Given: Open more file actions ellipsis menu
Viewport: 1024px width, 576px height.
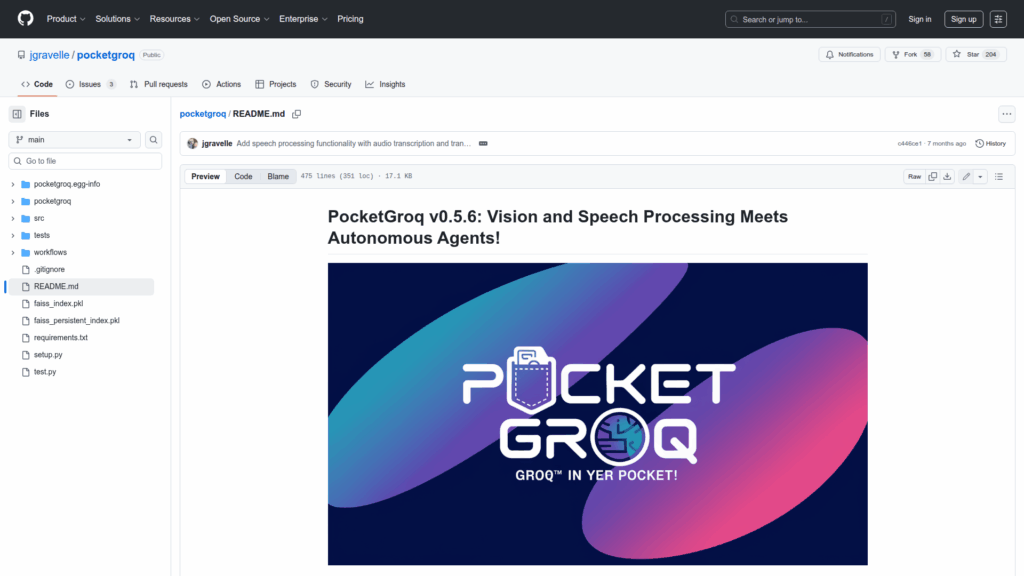Looking at the screenshot, I should (x=1006, y=114).
